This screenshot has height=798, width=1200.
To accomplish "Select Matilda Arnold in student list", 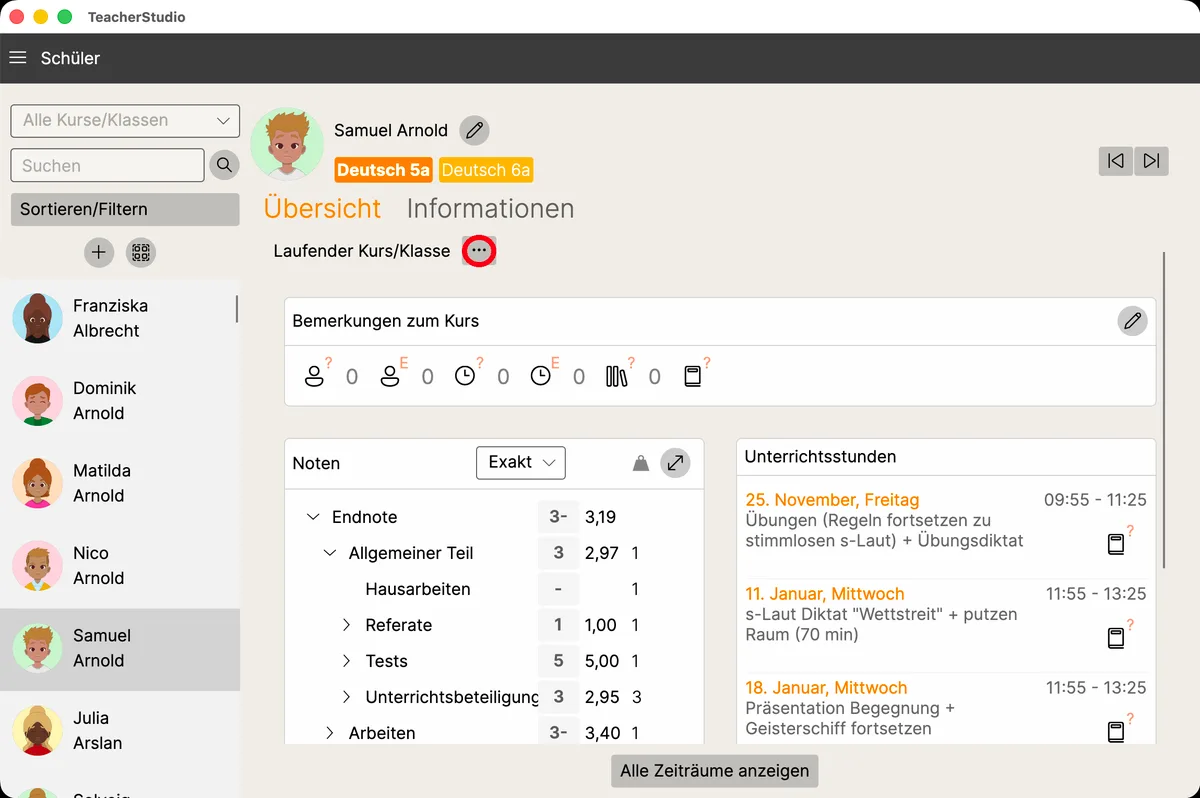I will (120, 483).
